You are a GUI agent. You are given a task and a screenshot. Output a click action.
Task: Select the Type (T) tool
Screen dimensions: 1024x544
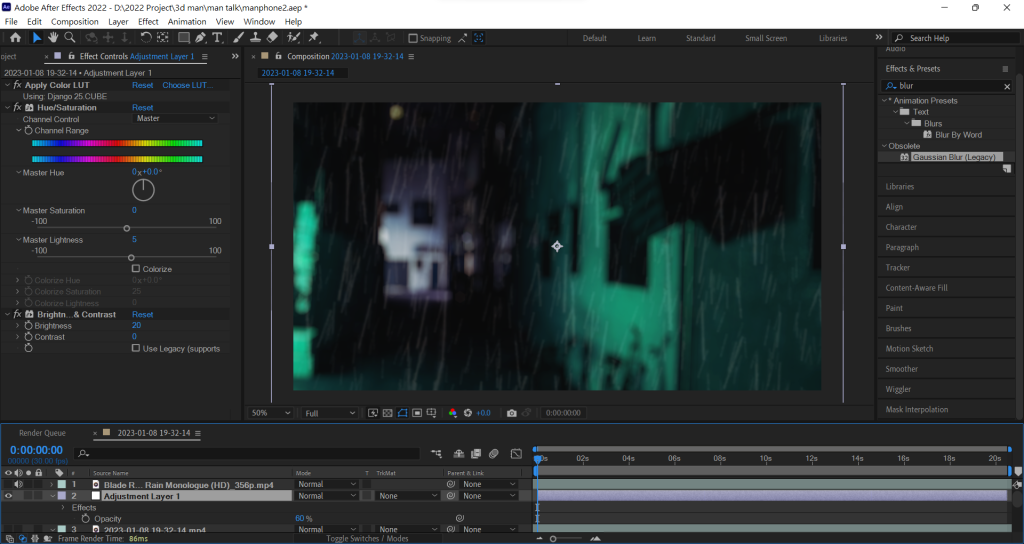(217, 38)
